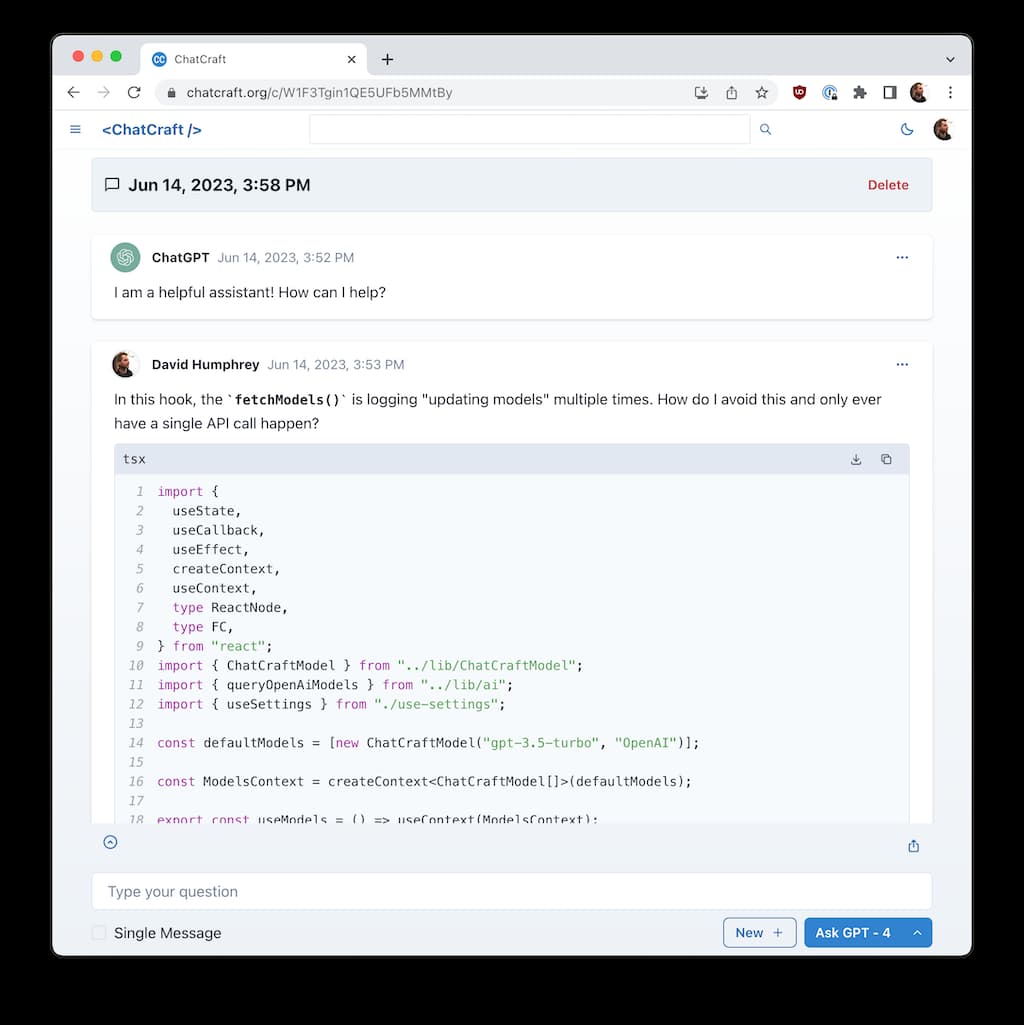Open a new browser tab
1024x1025 pixels.
click(x=388, y=59)
